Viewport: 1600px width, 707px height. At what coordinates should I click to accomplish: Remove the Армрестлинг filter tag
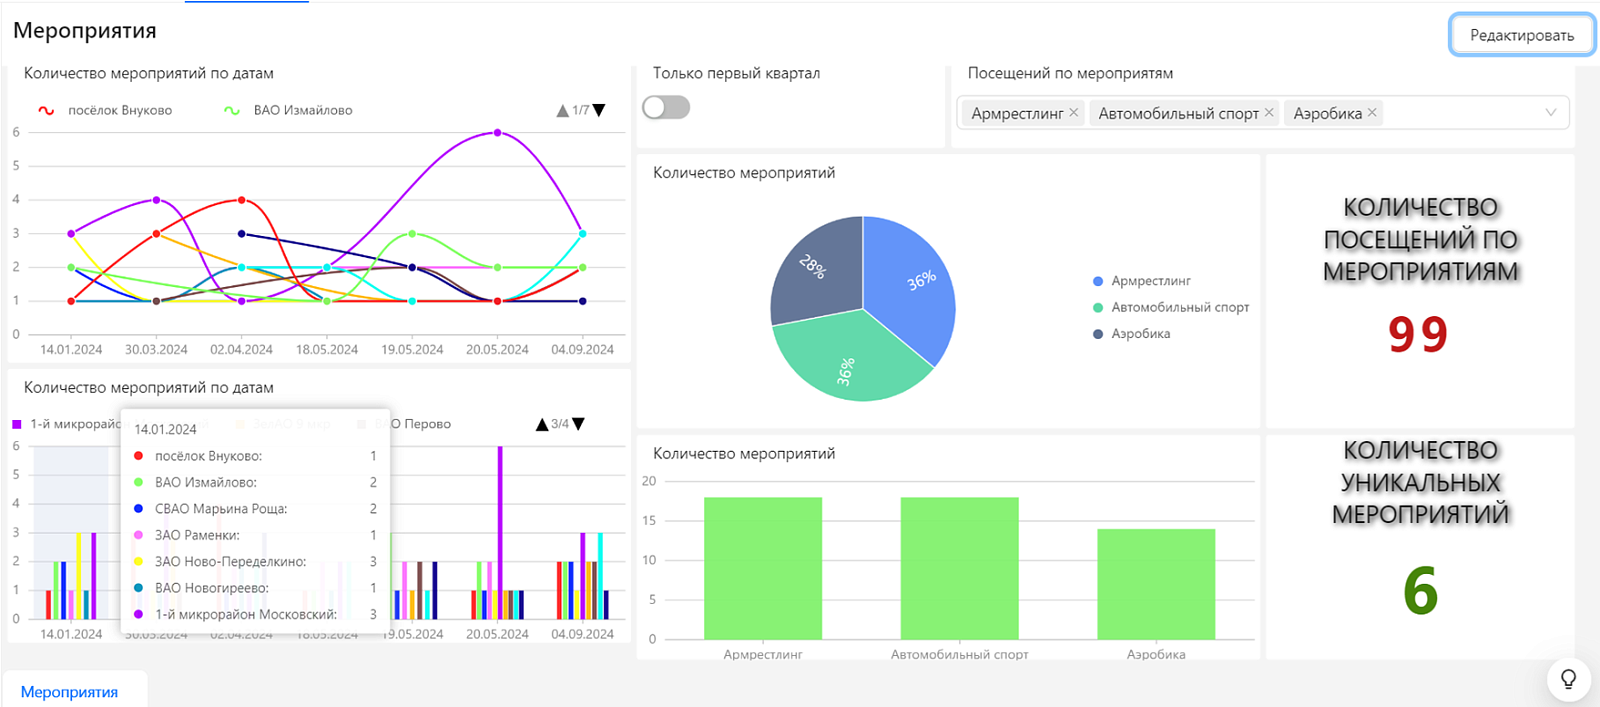tap(1073, 113)
